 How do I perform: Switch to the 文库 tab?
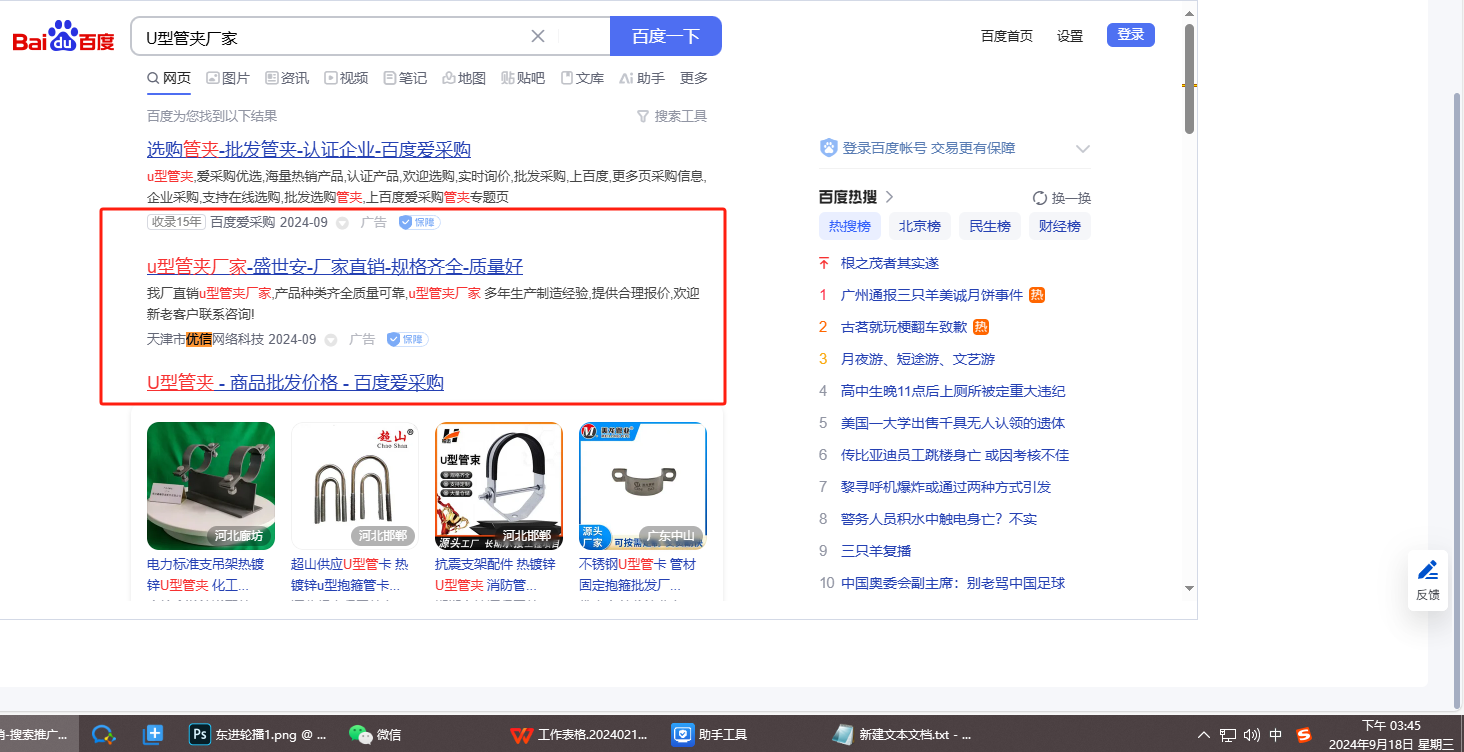582,78
